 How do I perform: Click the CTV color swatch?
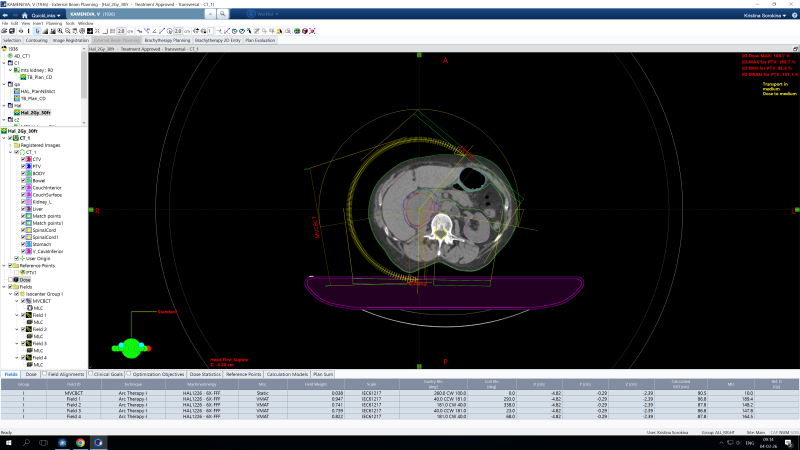[x=29, y=159]
